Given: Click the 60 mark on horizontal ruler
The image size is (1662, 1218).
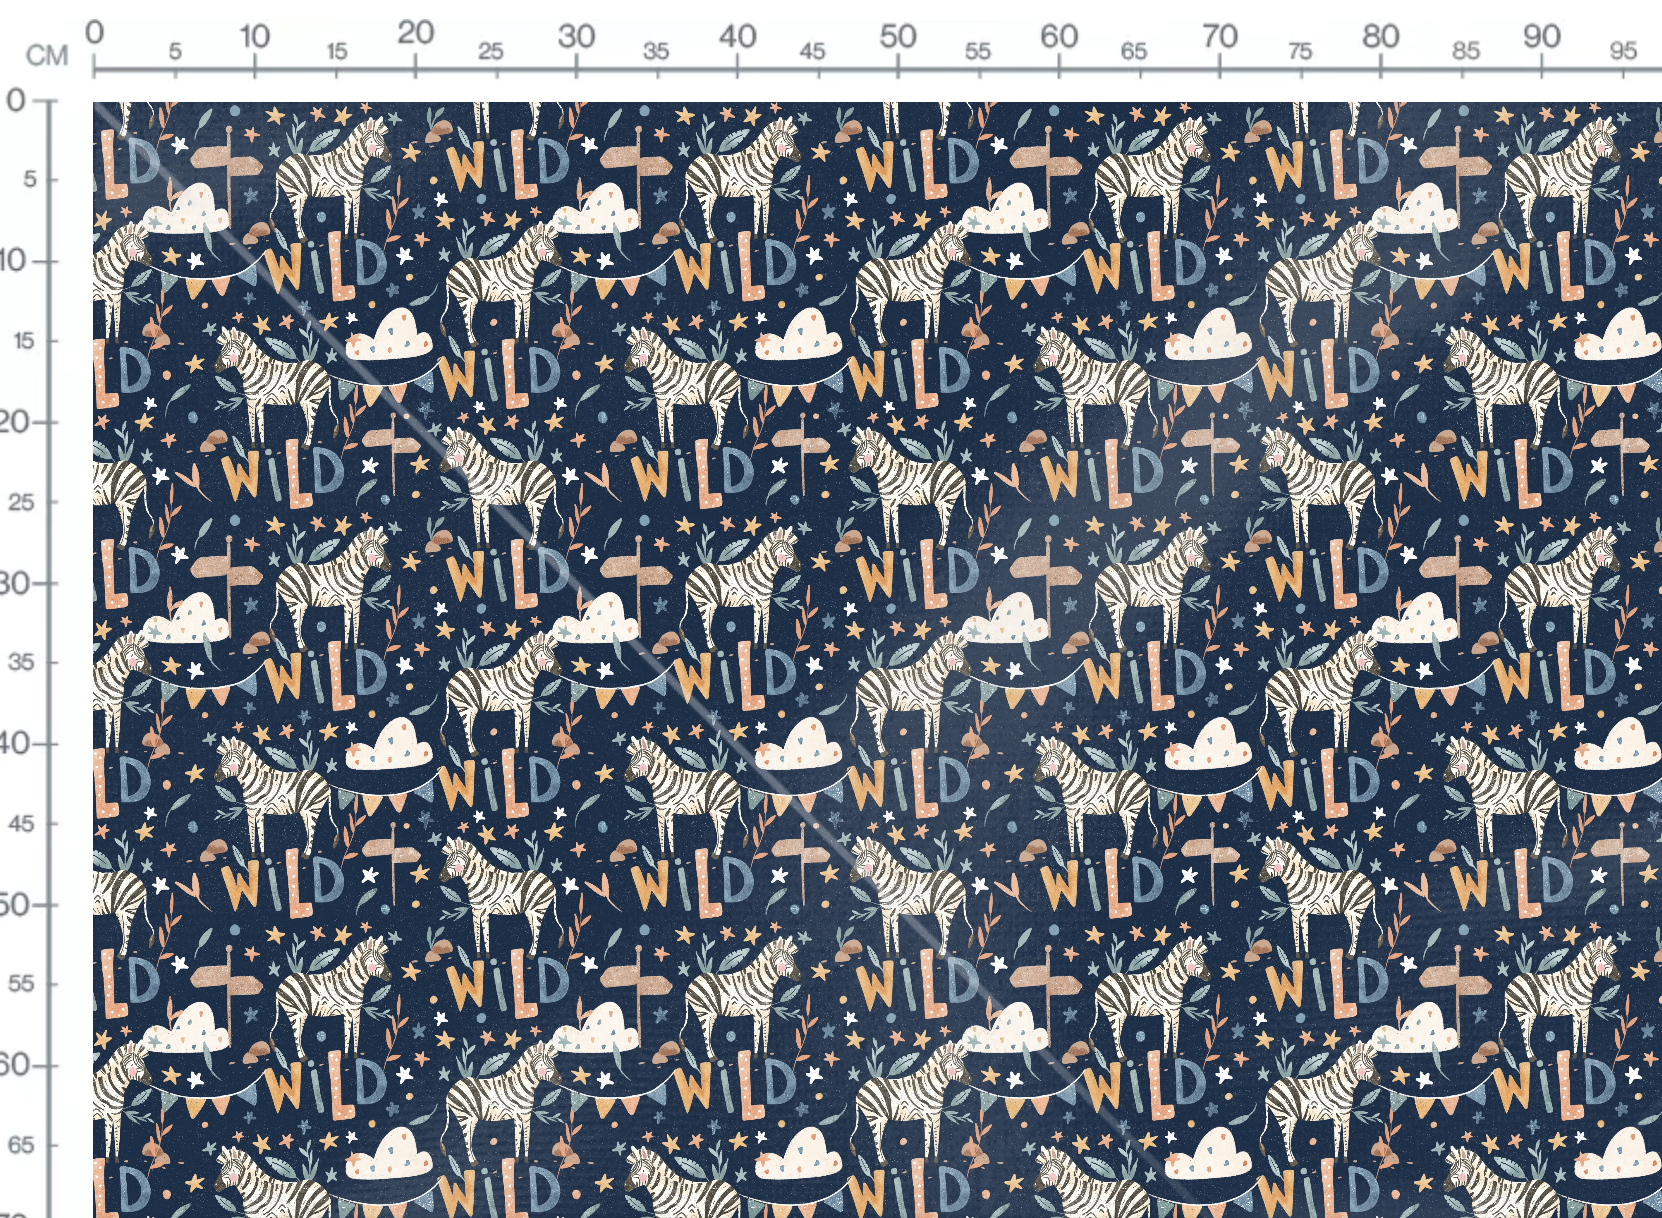Looking at the screenshot, I should coord(1059,36).
